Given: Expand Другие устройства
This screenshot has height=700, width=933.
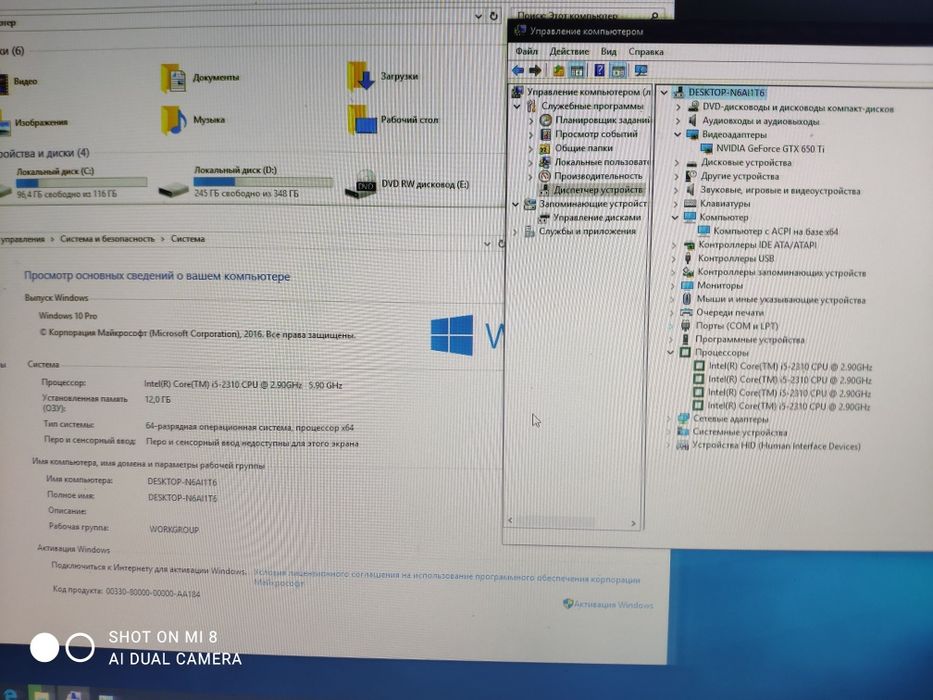Looking at the screenshot, I should coord(676,176).
